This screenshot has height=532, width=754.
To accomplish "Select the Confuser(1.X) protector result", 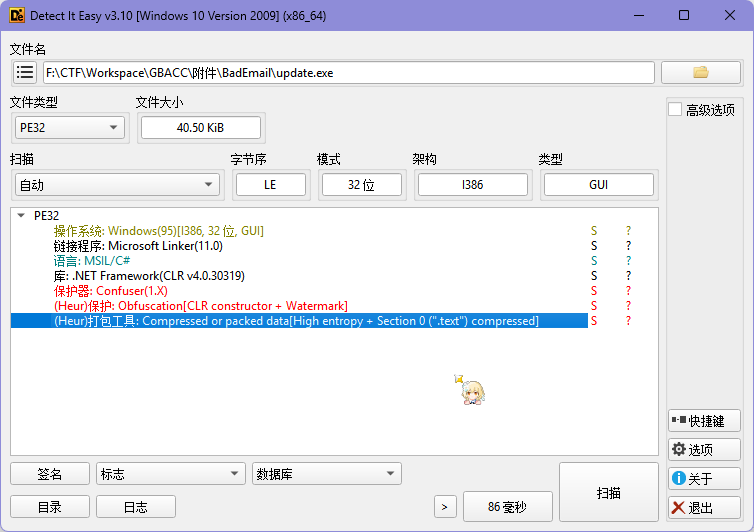I will [x=125, y=291].
